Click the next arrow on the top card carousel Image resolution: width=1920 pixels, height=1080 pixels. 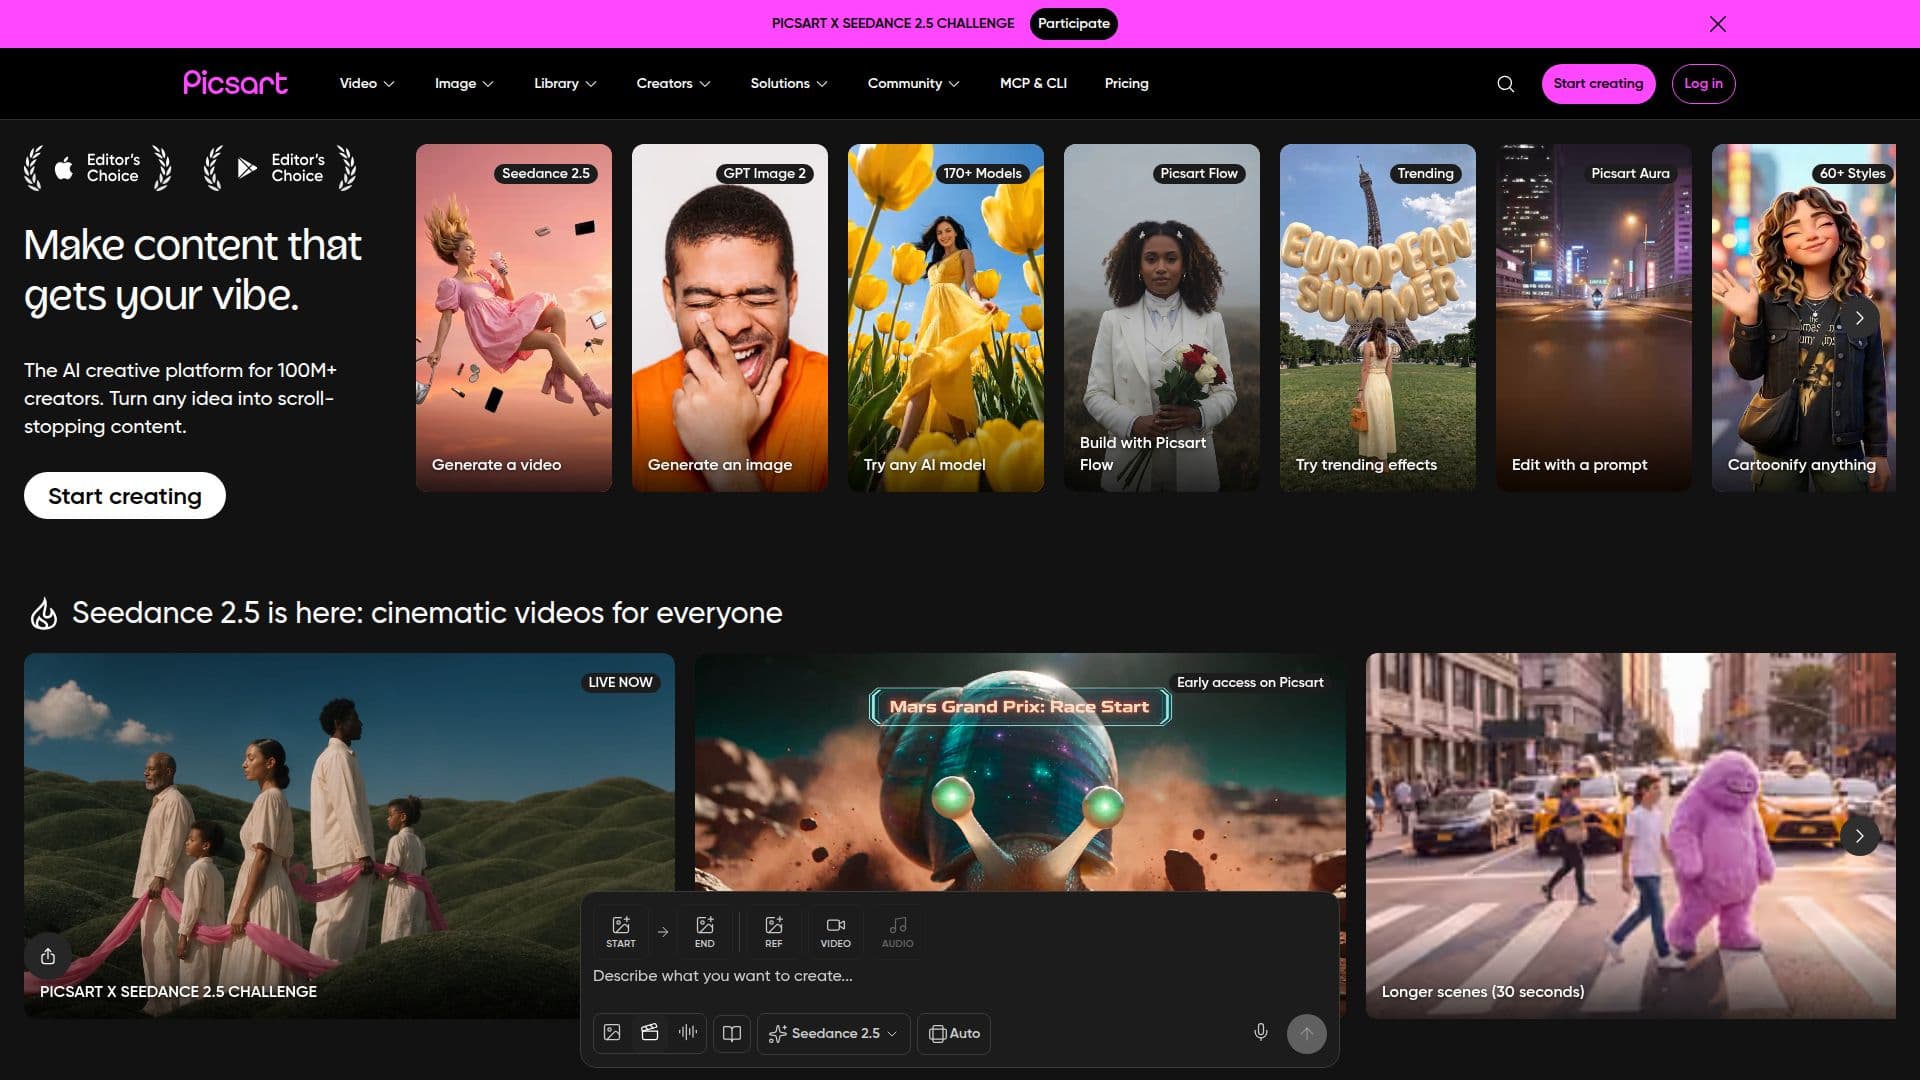[x=1859, y=318]
